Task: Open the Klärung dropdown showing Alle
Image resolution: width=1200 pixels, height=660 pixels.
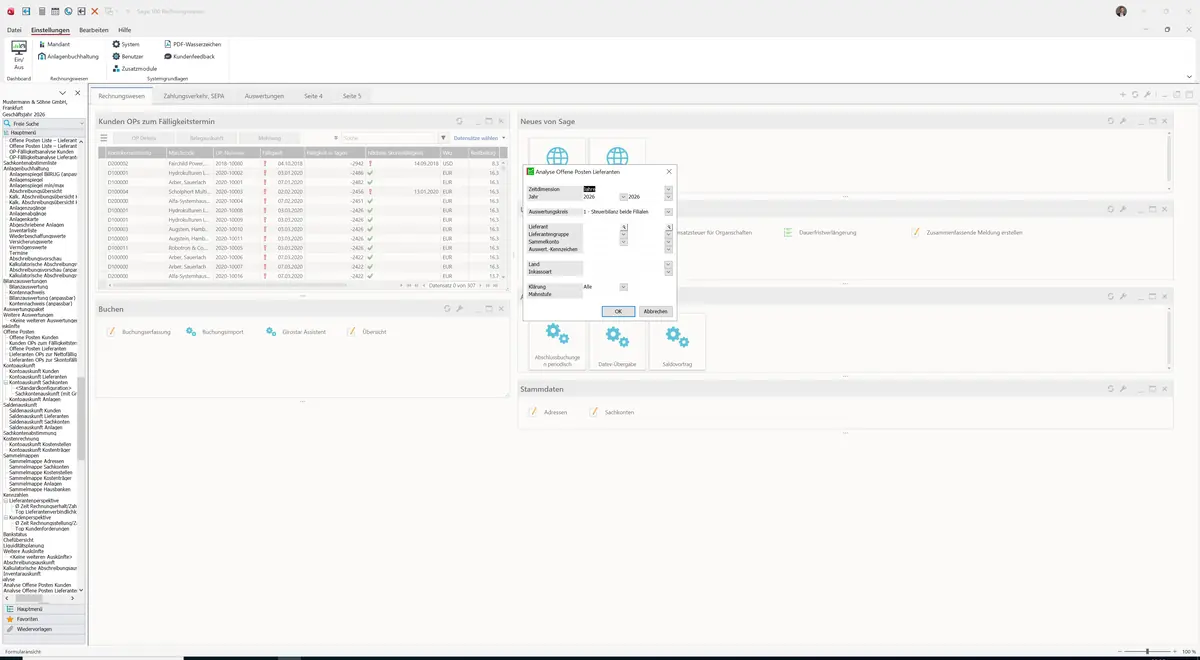Action: pyautogui.click(x=623, y=287)
